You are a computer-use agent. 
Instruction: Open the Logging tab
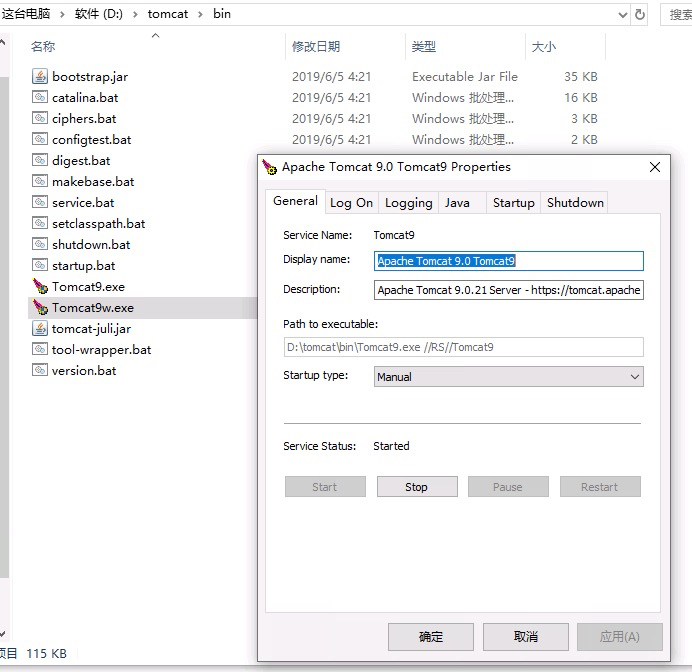tap(408, 203)
